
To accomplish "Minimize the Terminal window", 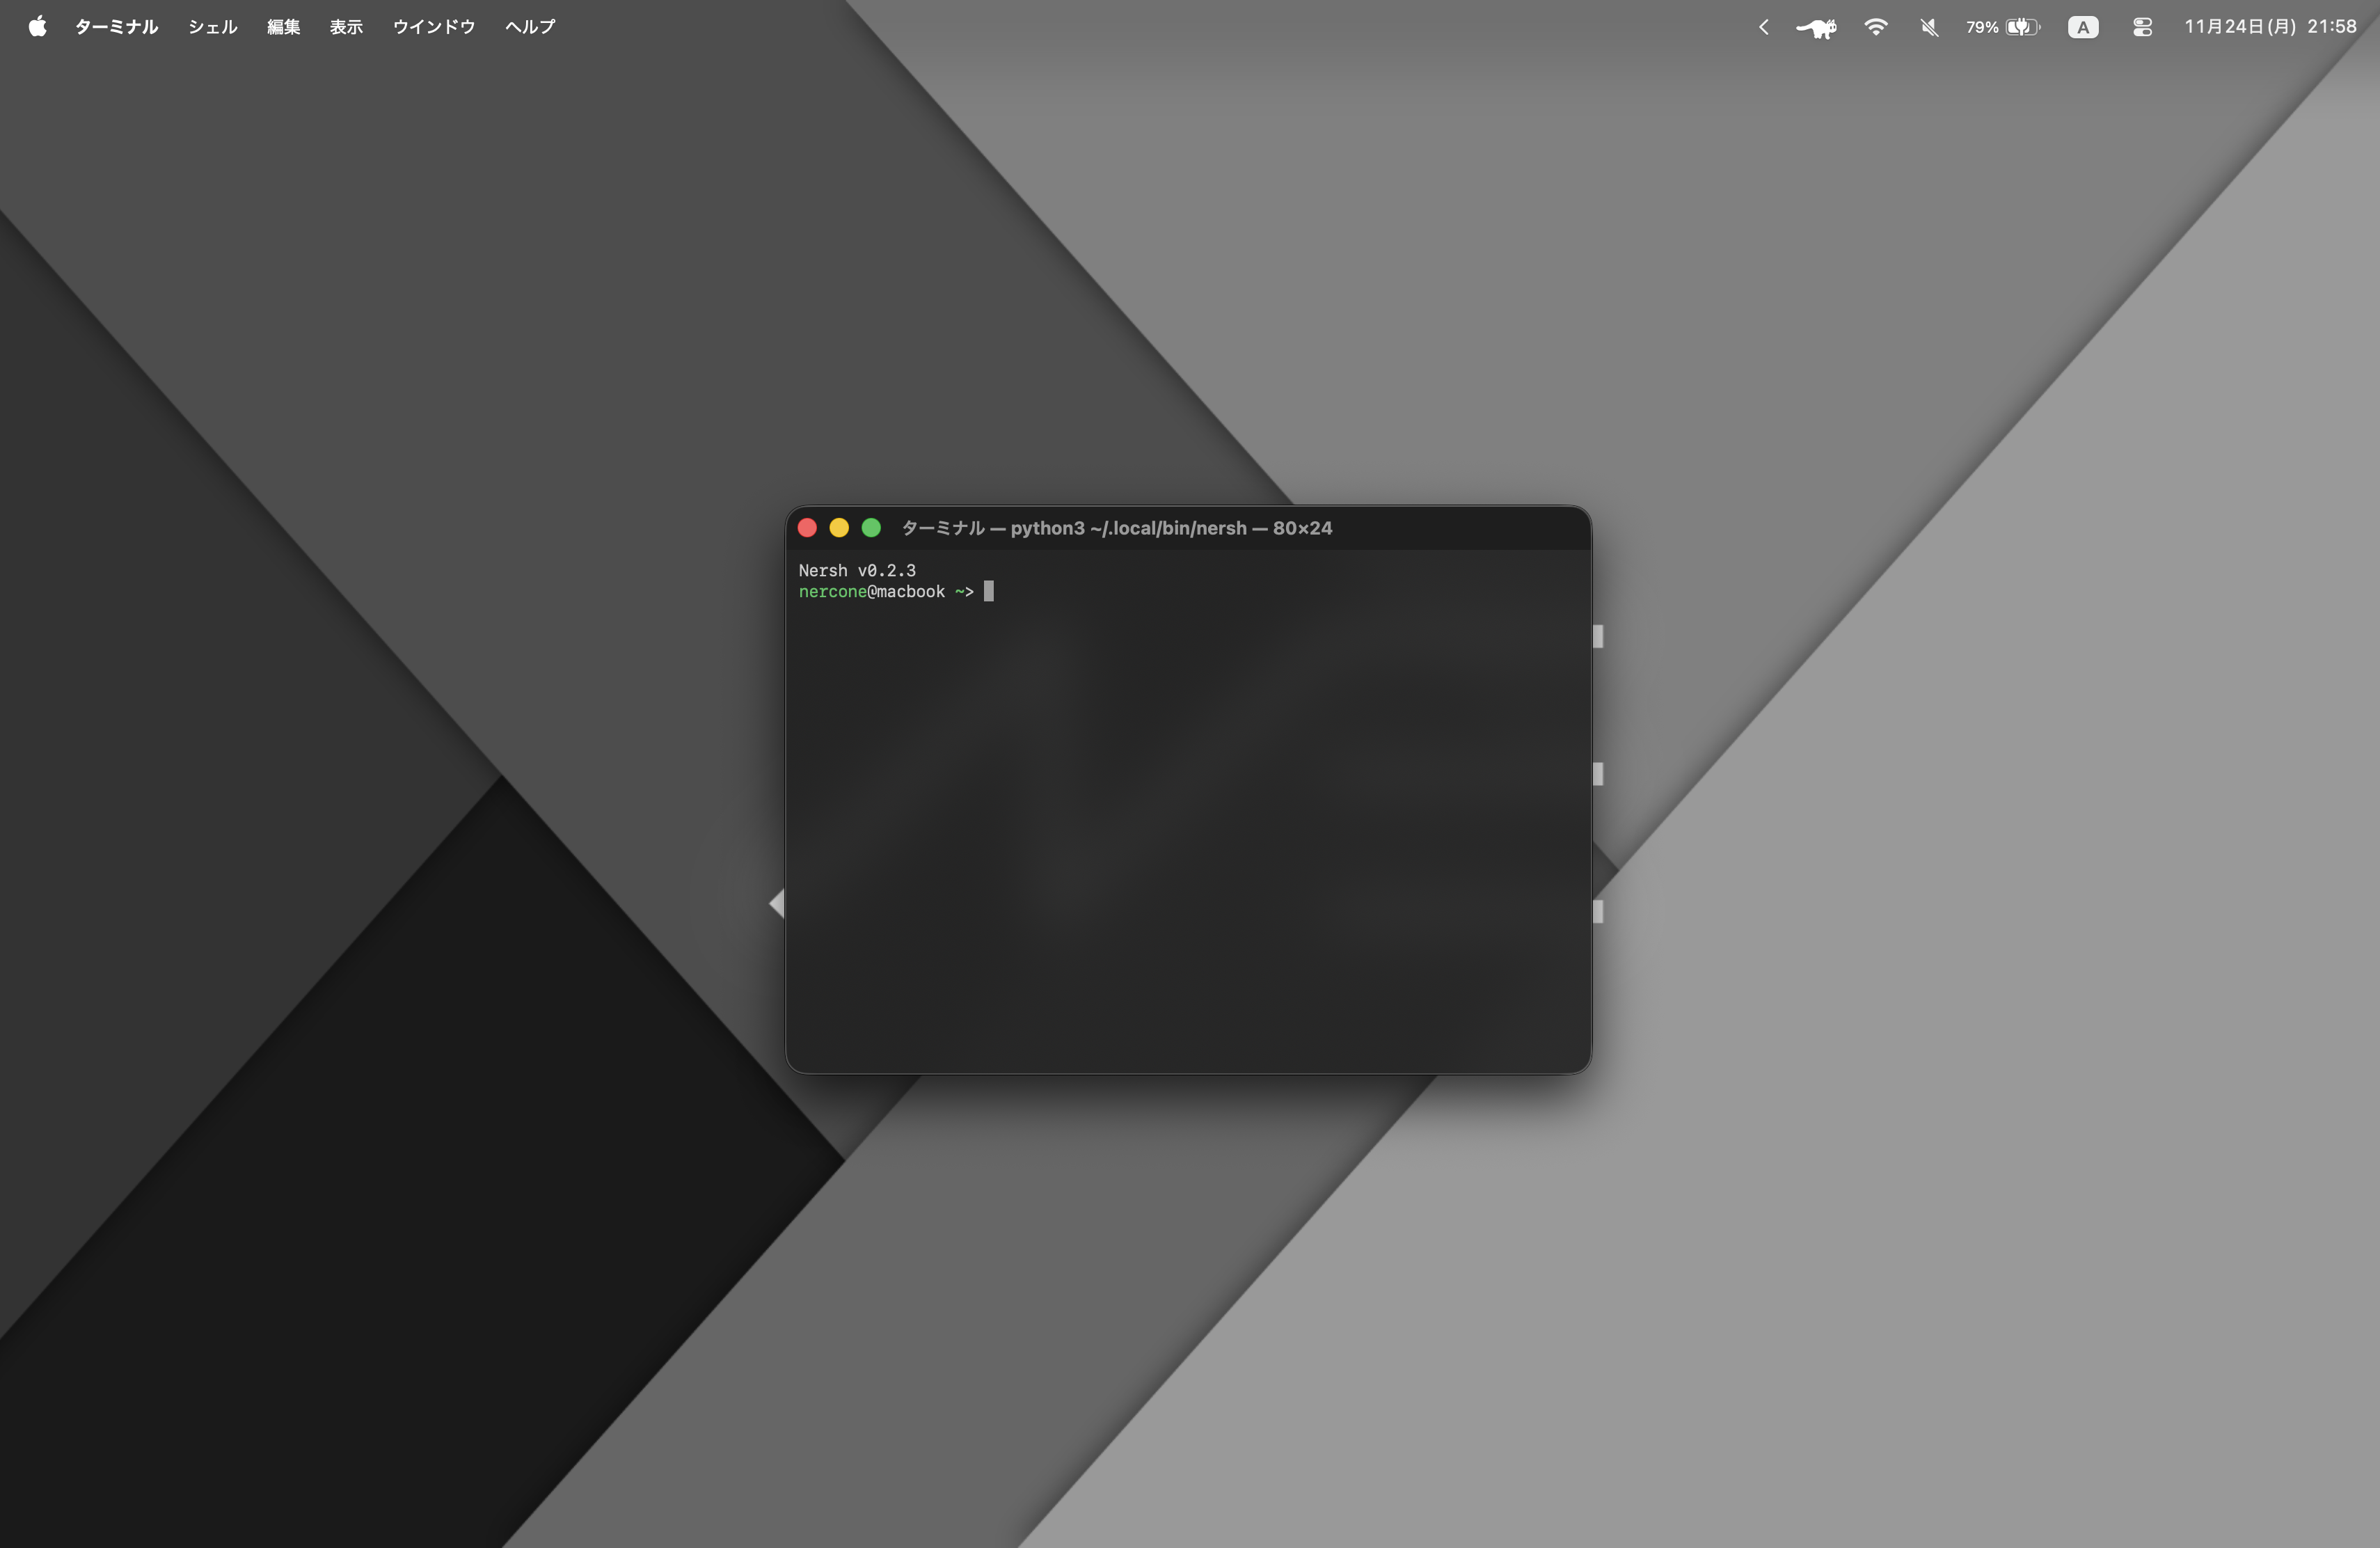I will (x=839, y=527).
